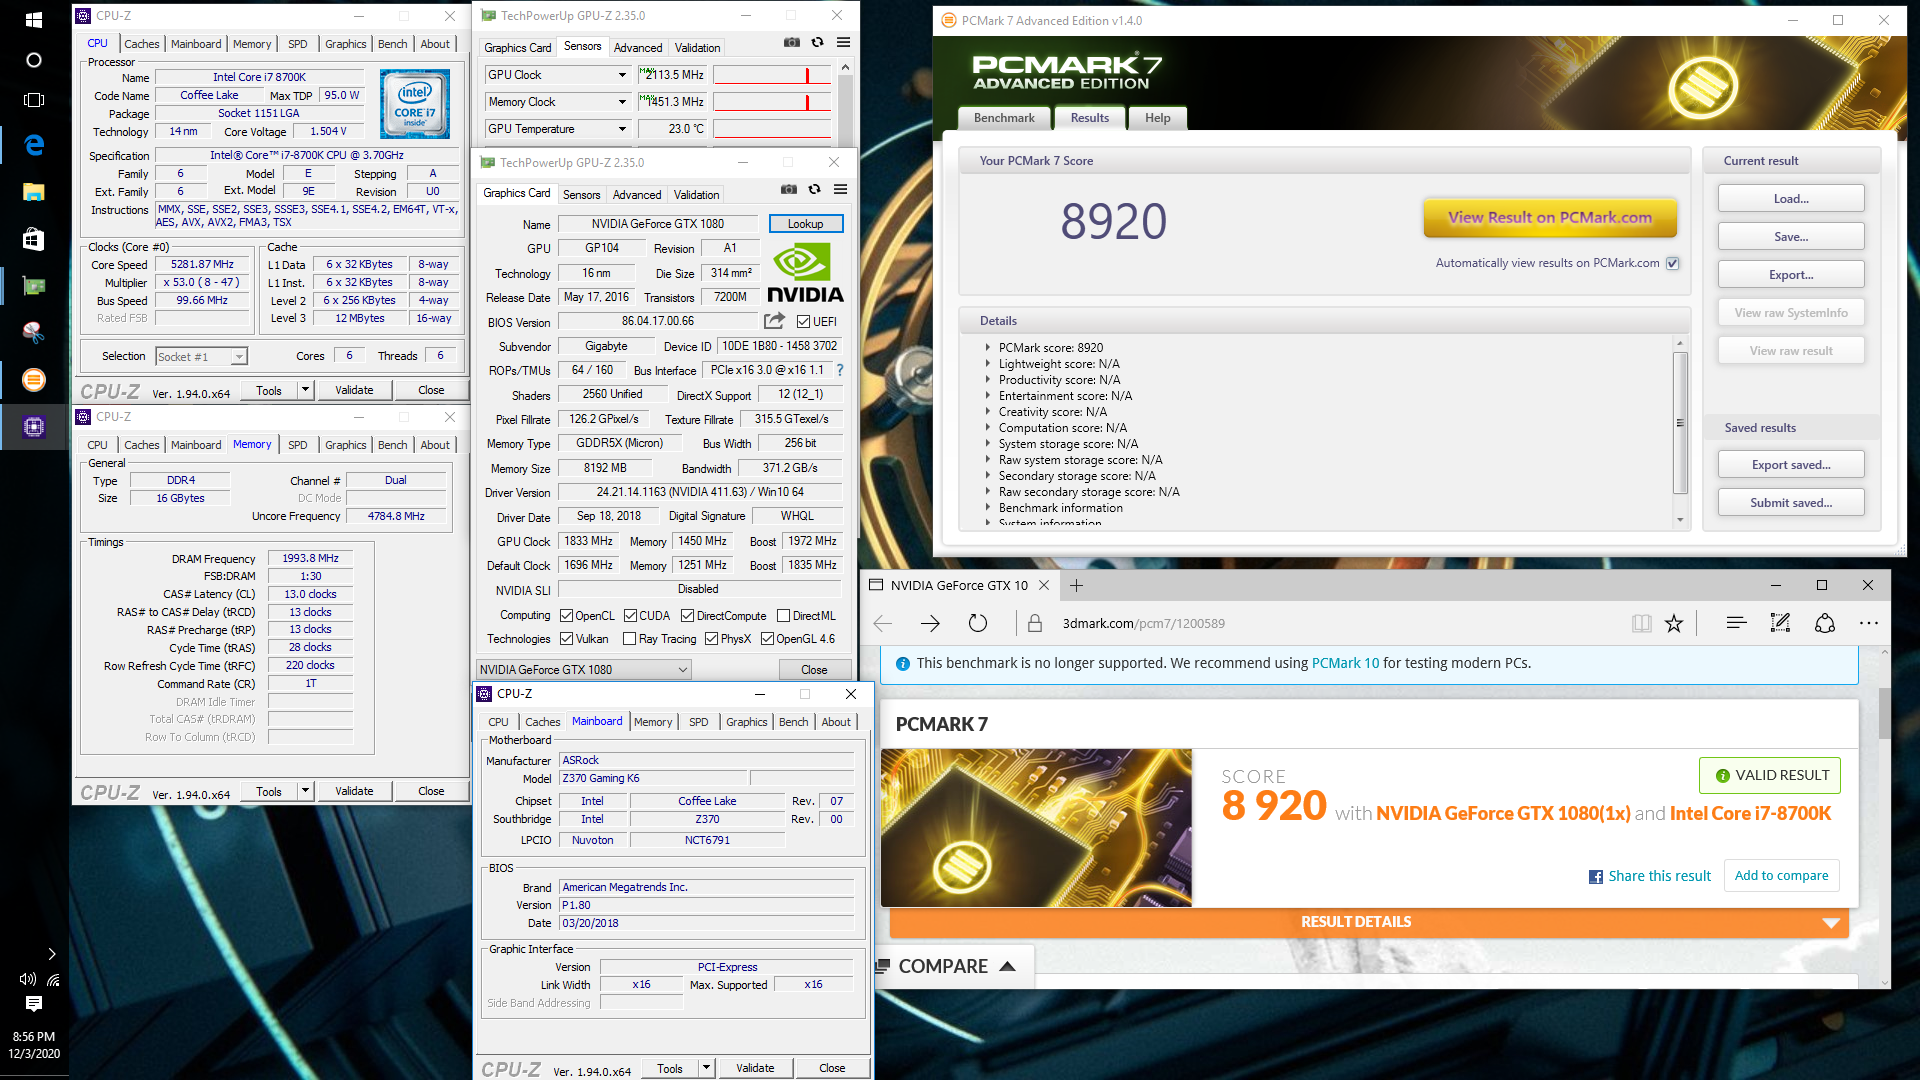Toggle DirectML checkbox
Image resolution: width=1920 pixels, height=1080 pixels.
coord(783,616)
